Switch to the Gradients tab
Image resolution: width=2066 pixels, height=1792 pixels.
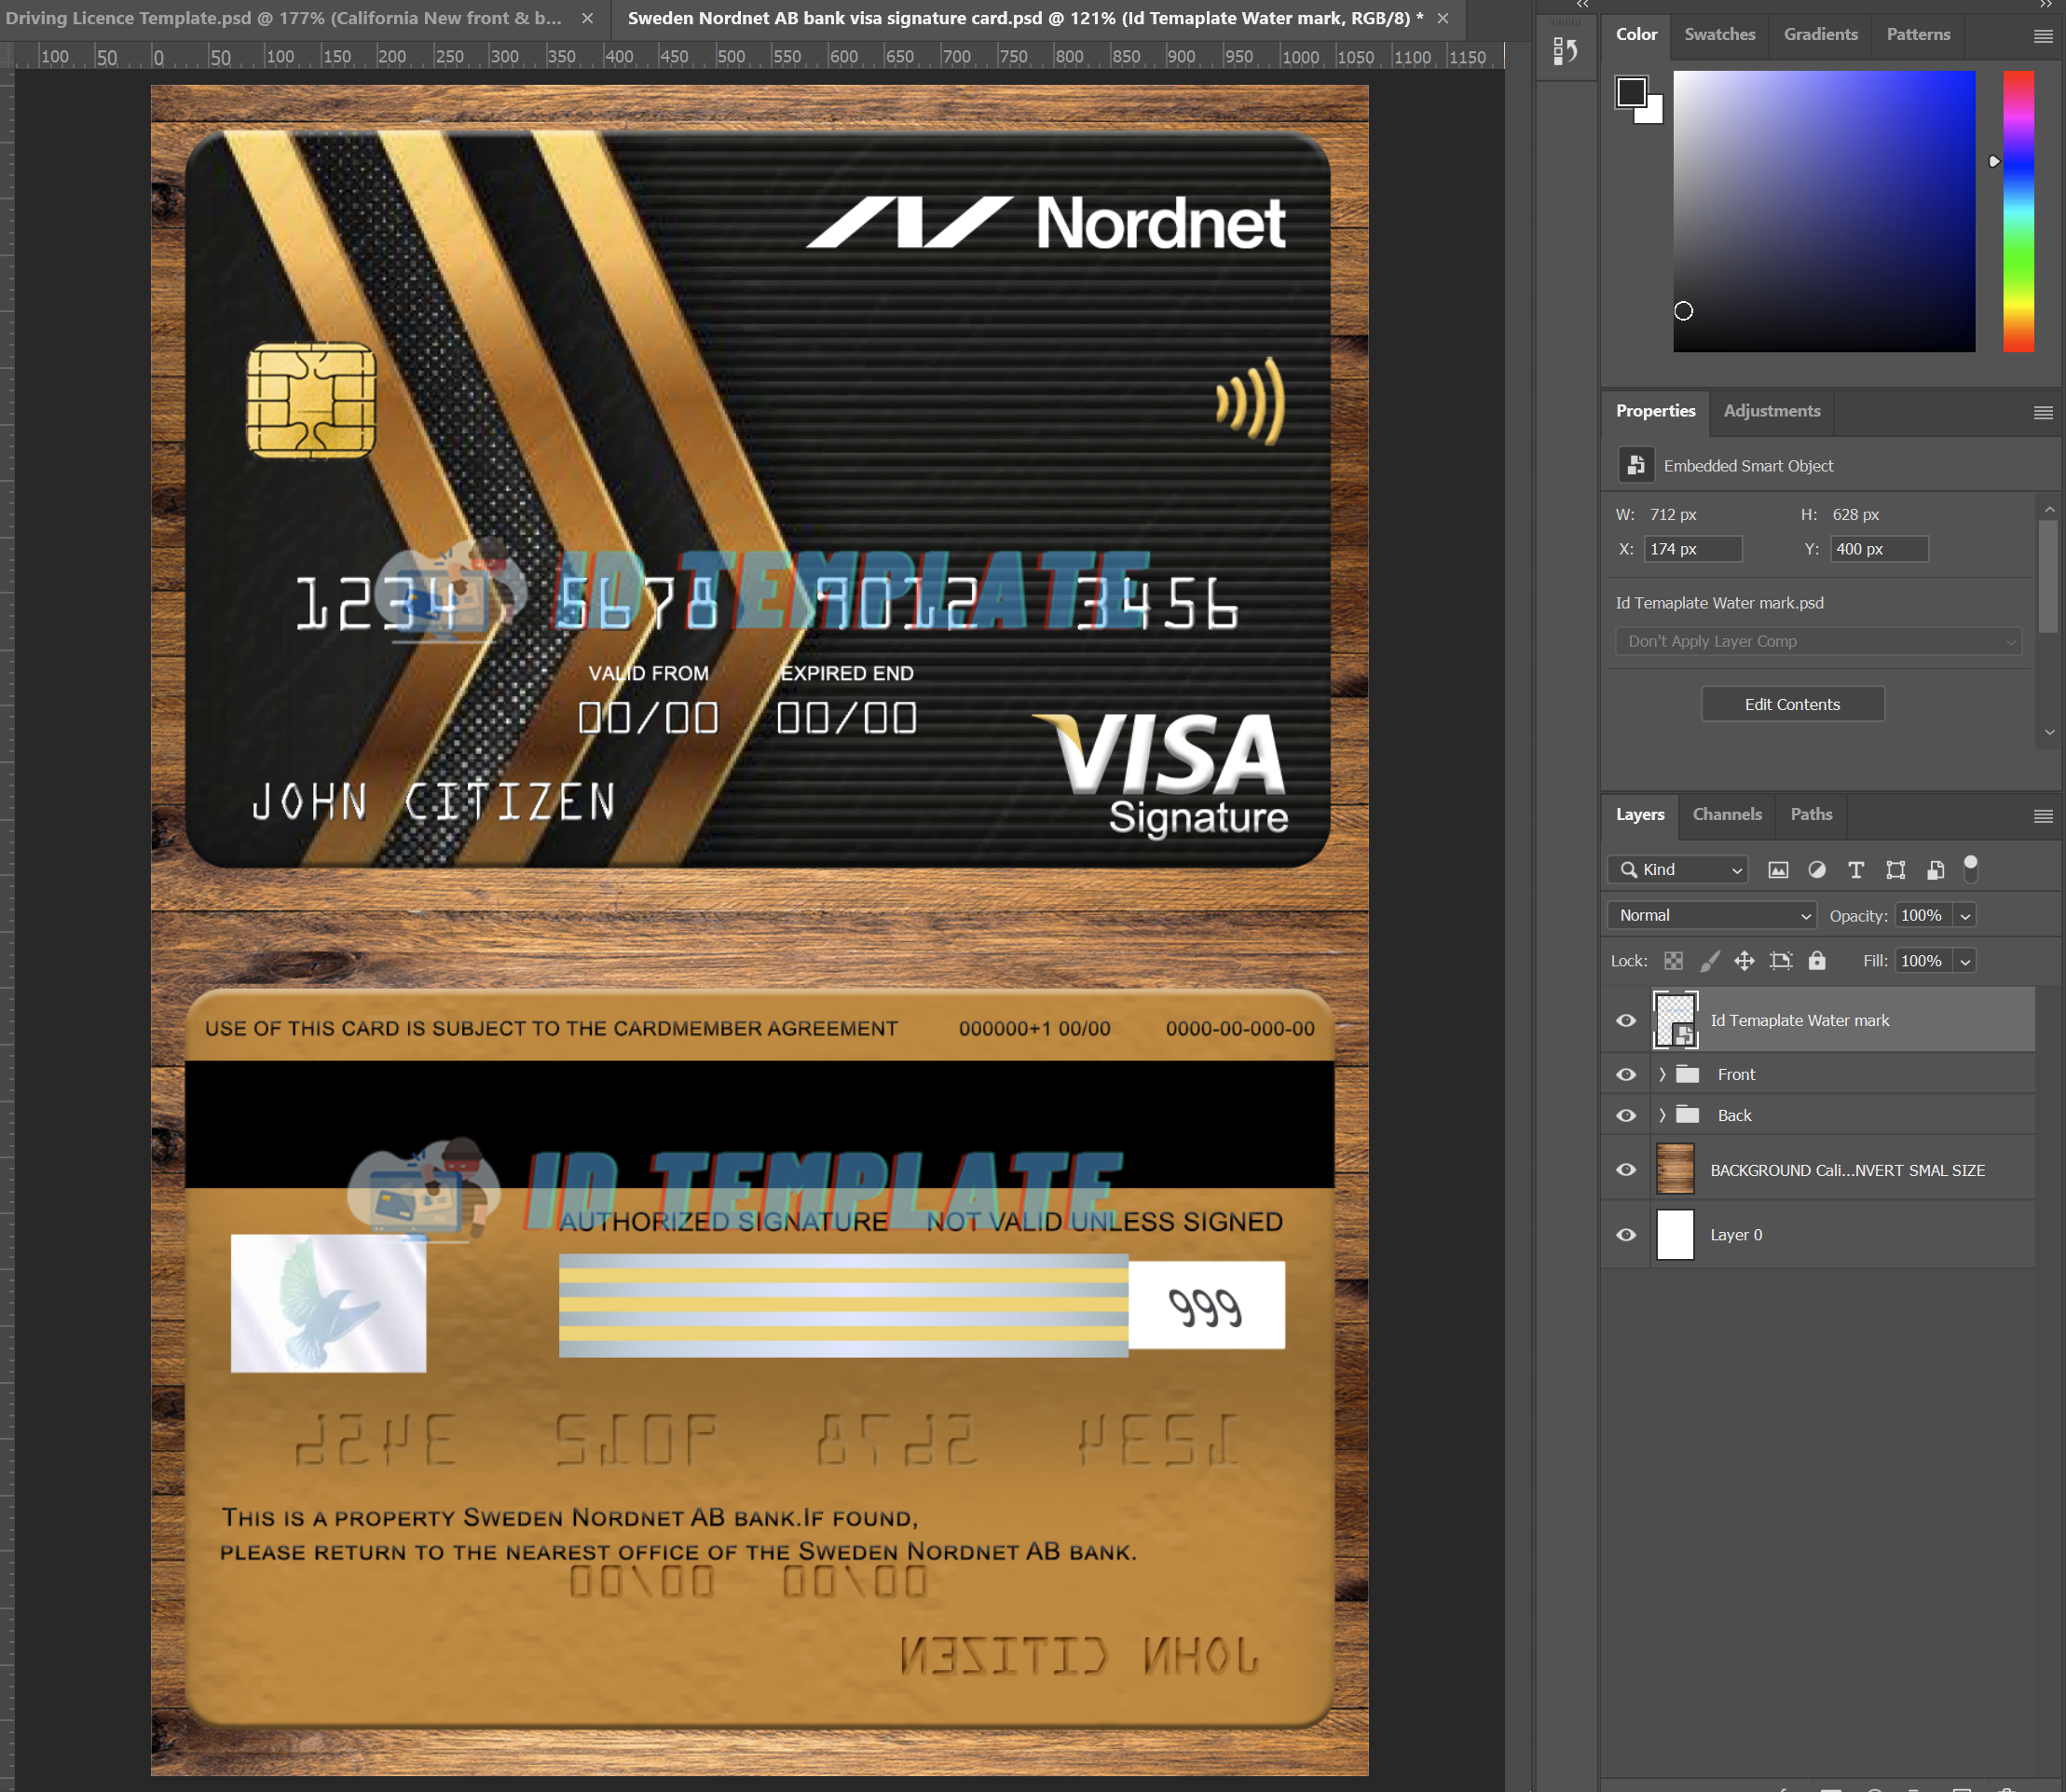pyautogui.click(x=1820, y=34)
